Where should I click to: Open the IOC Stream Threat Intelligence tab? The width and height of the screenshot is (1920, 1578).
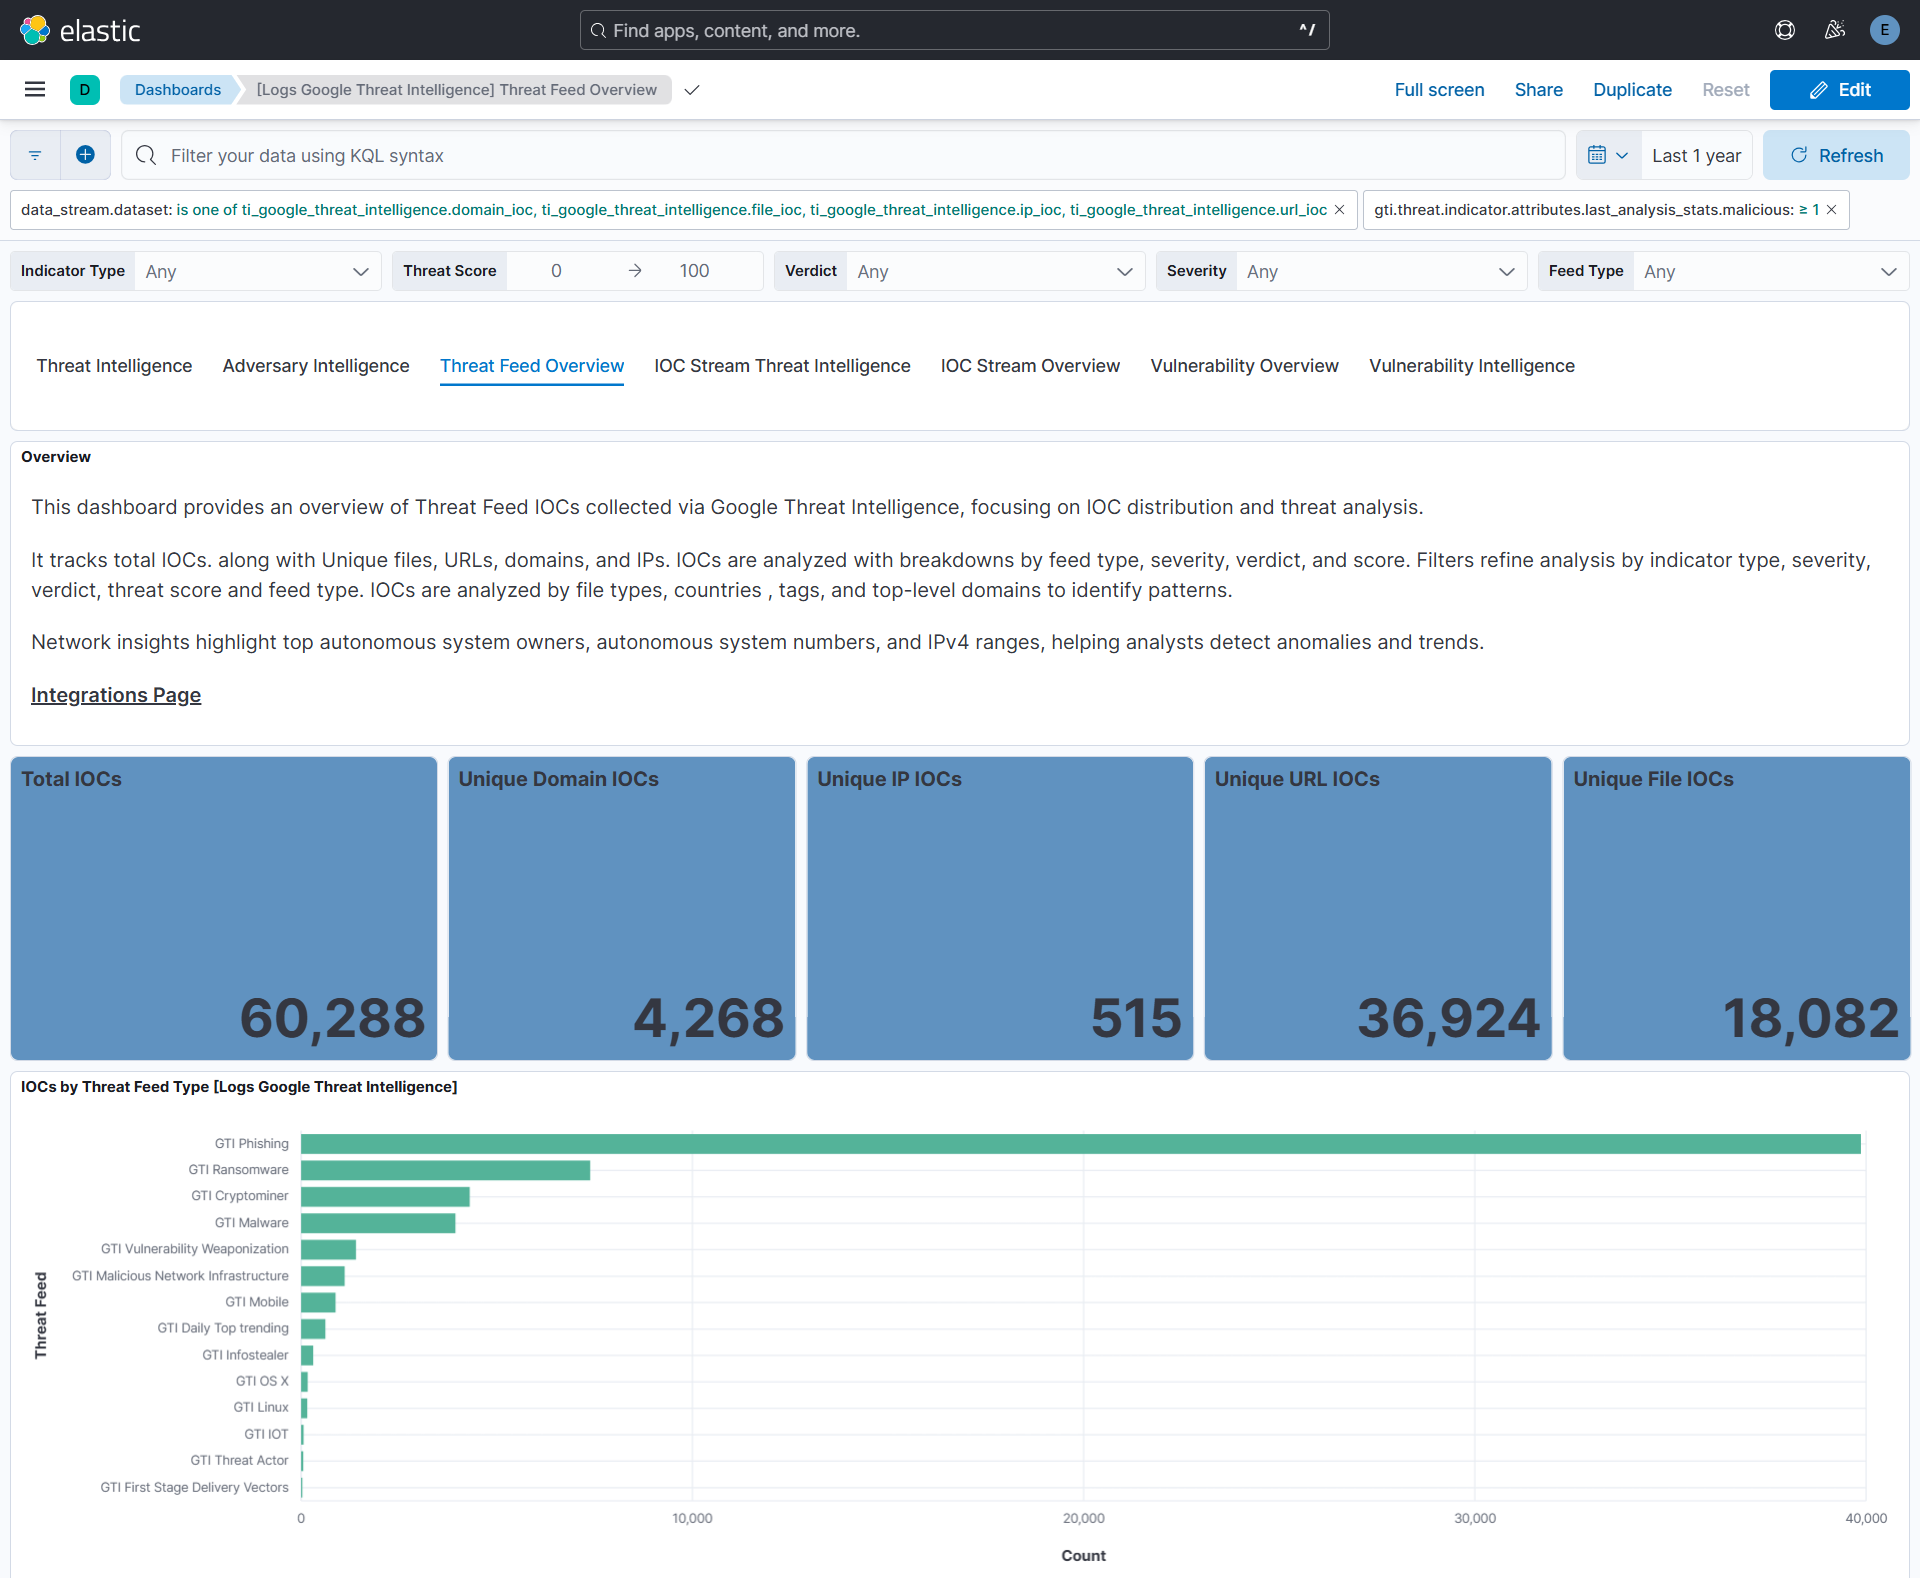tap(782, 366)
